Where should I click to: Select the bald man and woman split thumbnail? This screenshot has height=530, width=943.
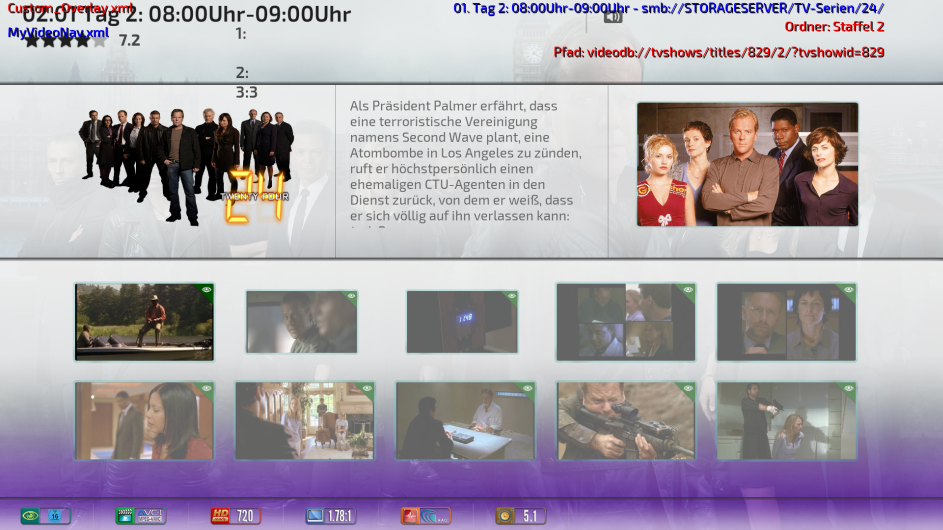coord(787,322)
